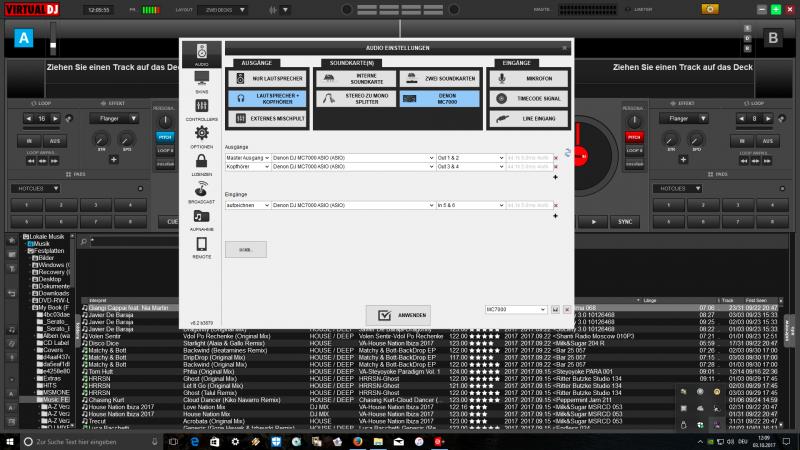
Task: Open the Broadcast settings page
Action: click(202, 192)
